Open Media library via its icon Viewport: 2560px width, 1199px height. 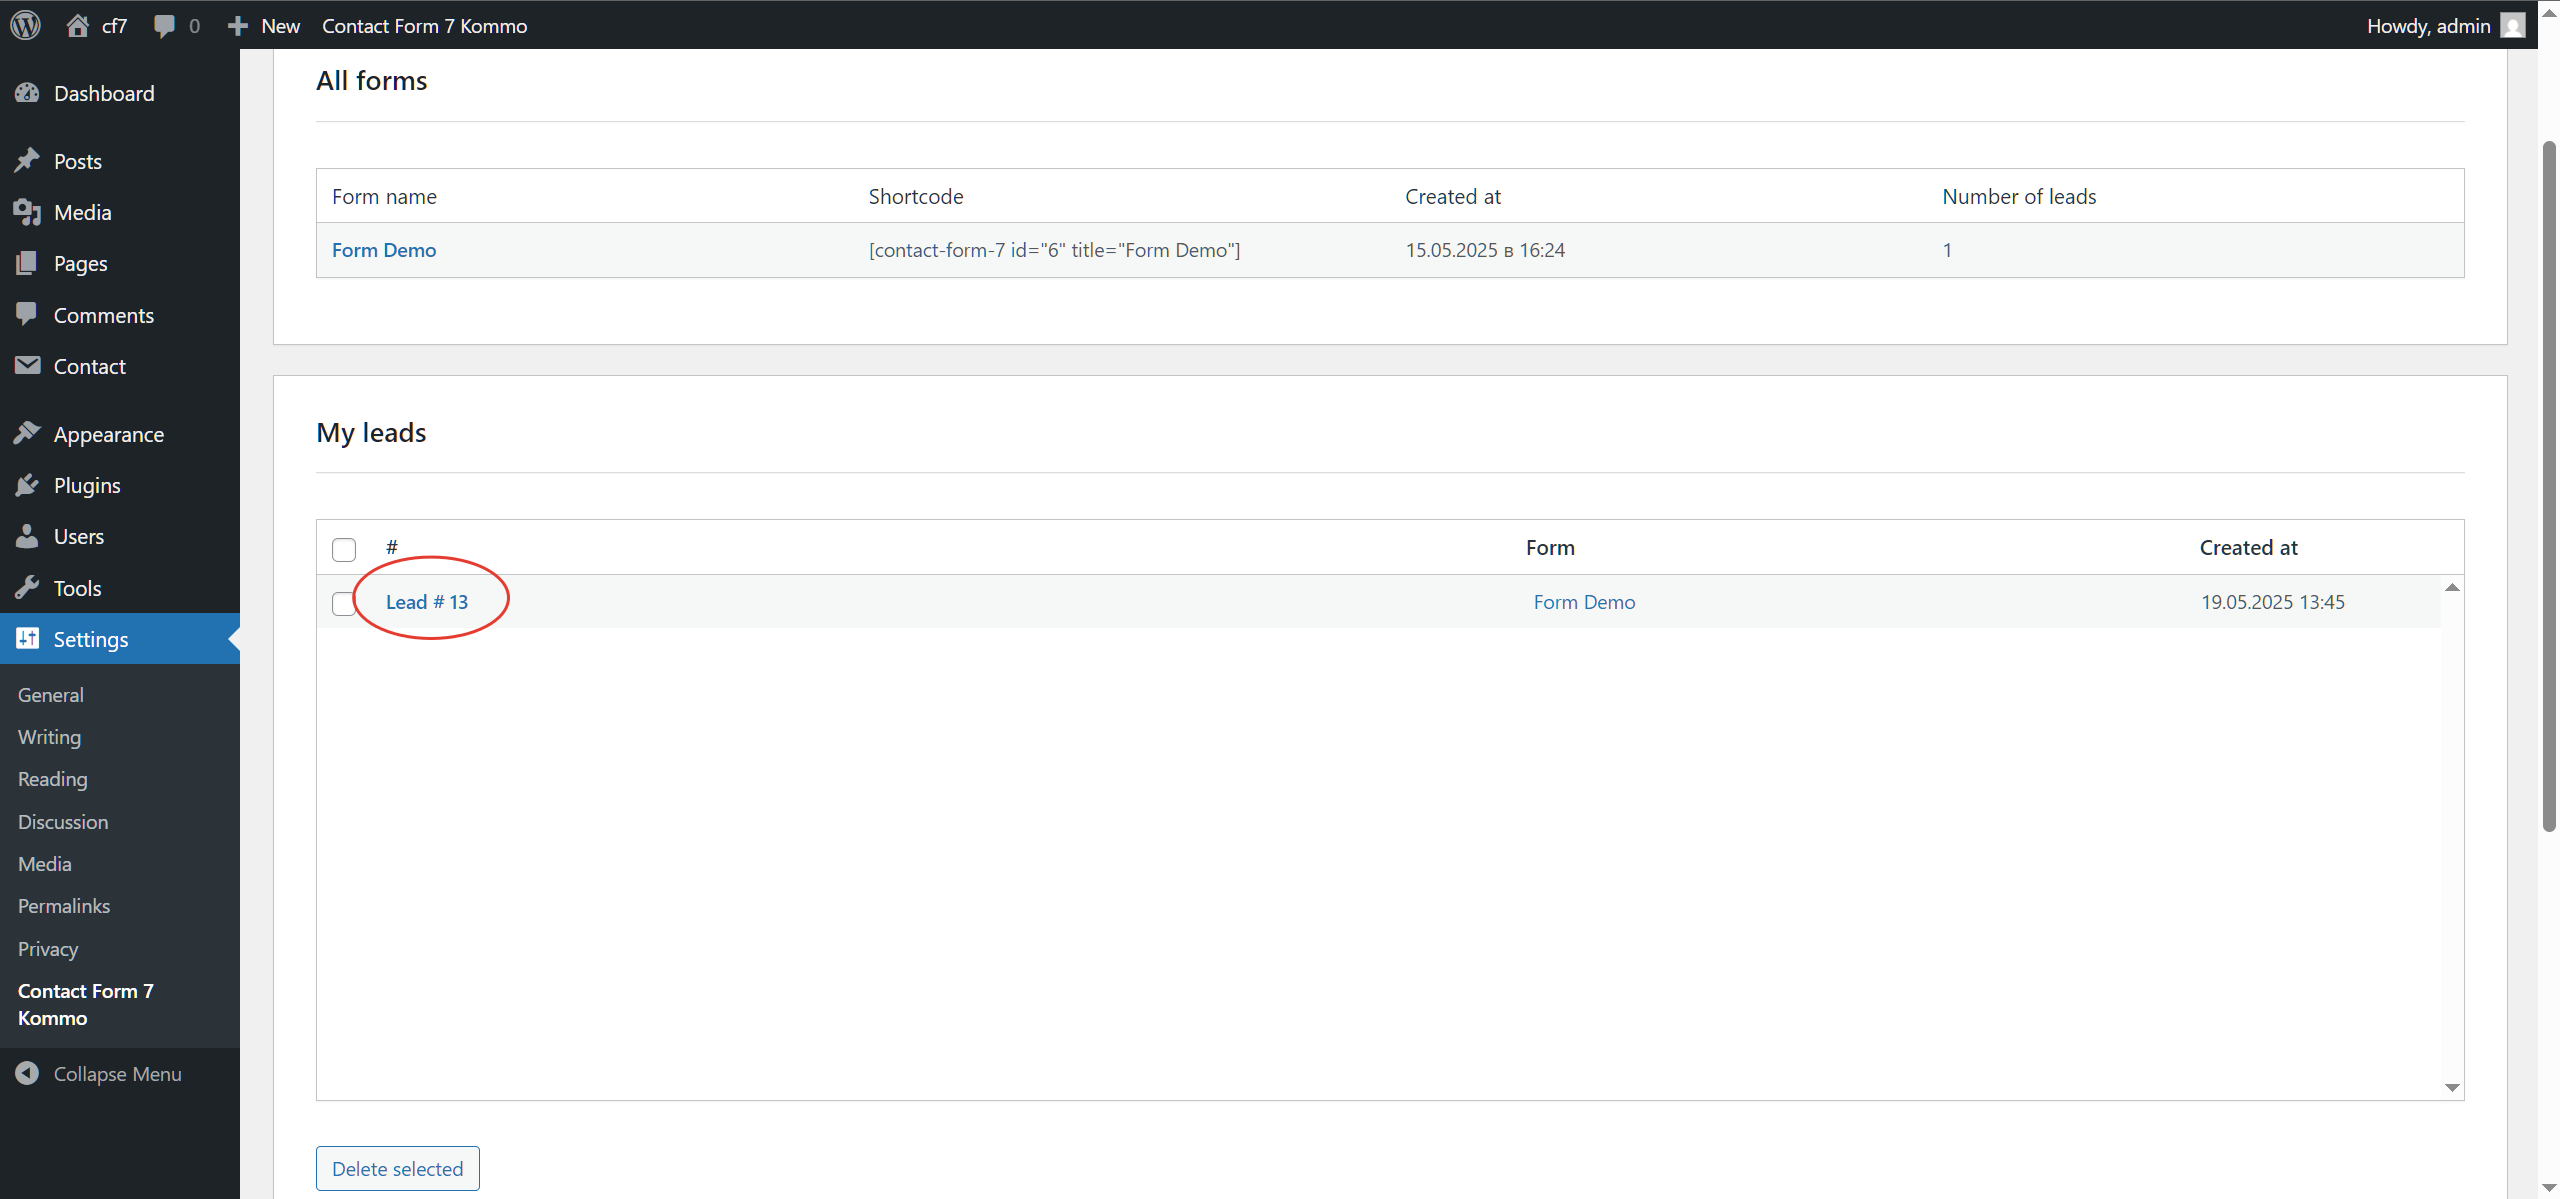[x=29, y=211]
